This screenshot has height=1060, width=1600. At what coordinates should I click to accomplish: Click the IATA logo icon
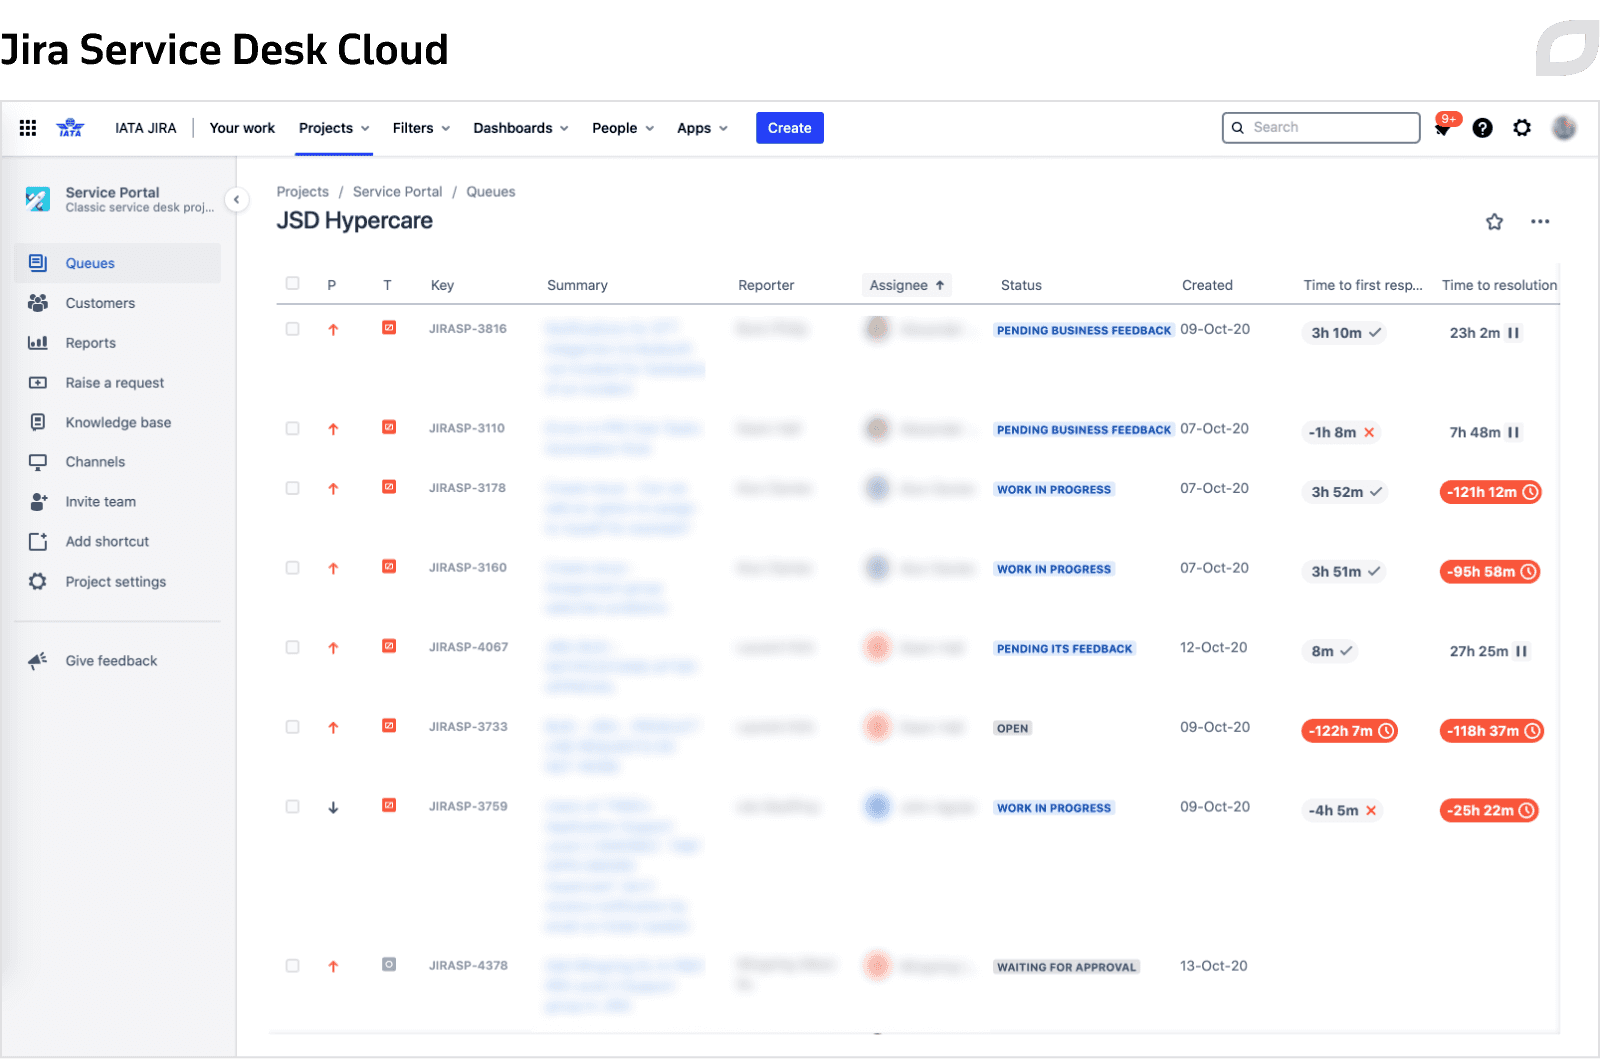pyautogui.click(x=70, y=128)
